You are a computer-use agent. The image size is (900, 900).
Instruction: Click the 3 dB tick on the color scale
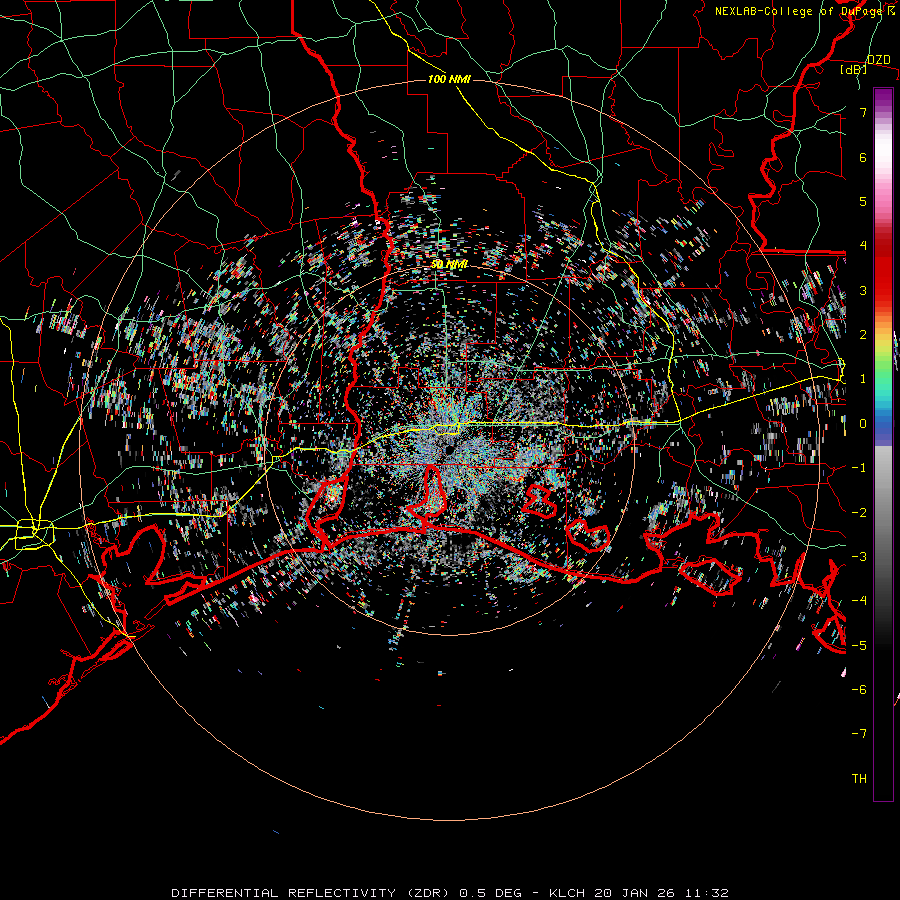pyautogui.click(x=863, y=290)
